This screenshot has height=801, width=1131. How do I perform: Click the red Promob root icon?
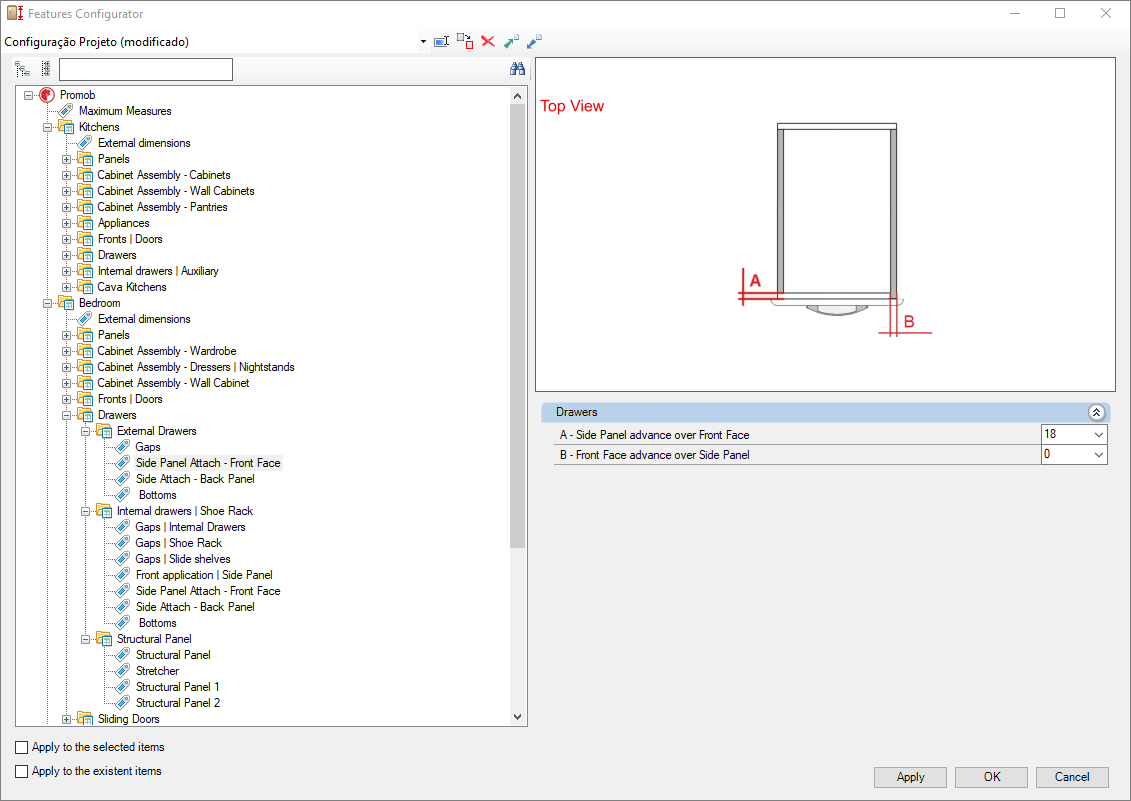(x=48, y=95)
